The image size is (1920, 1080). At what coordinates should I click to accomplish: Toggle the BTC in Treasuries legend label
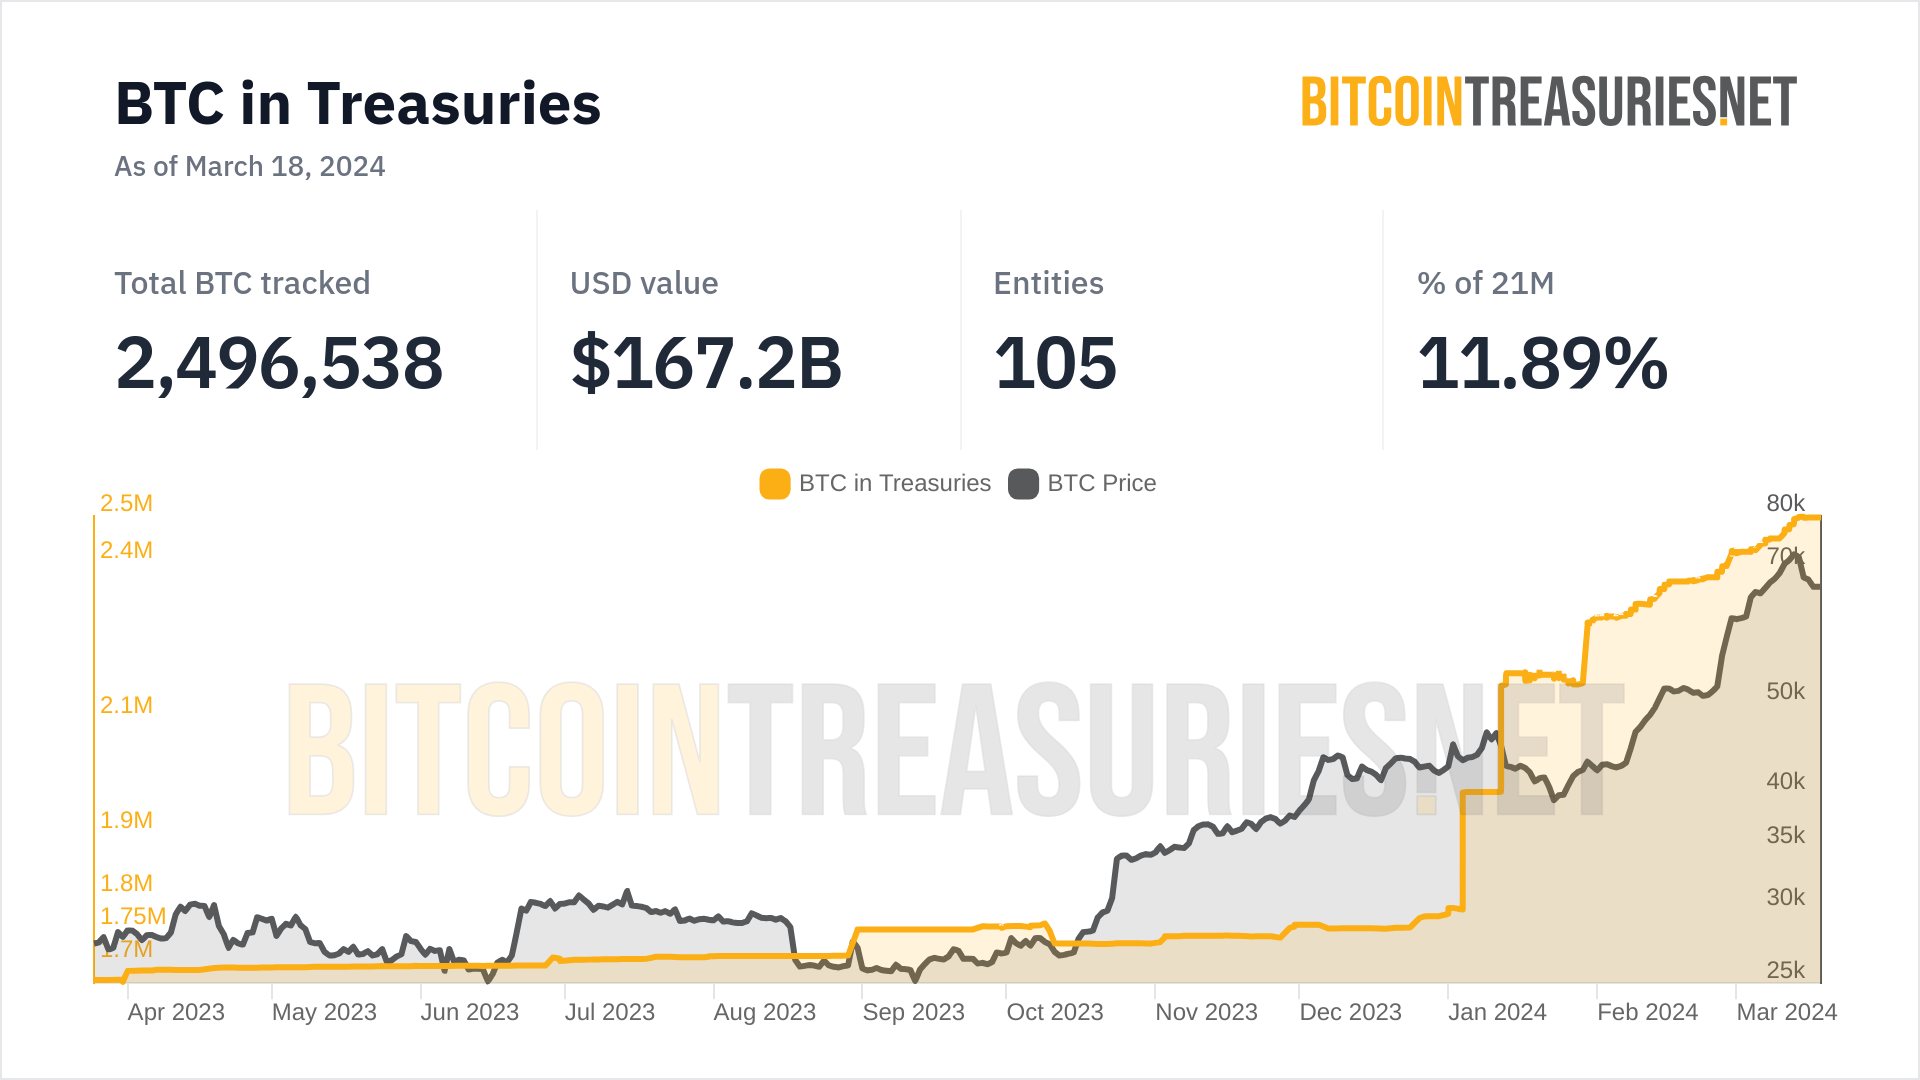point(894,484)
